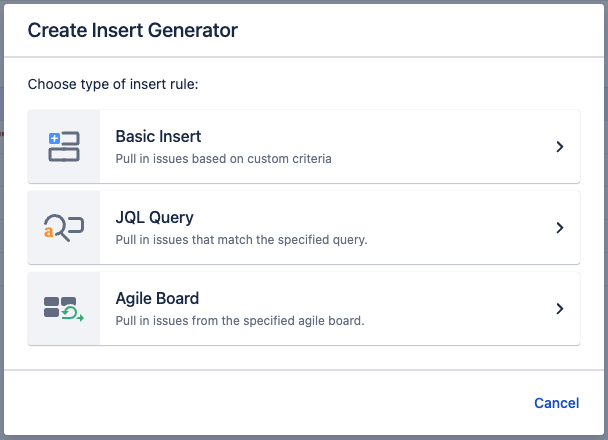Screen dimensions: 608x440
Task: Expand Agile Board via its chevron
Action: coord(560,309)
